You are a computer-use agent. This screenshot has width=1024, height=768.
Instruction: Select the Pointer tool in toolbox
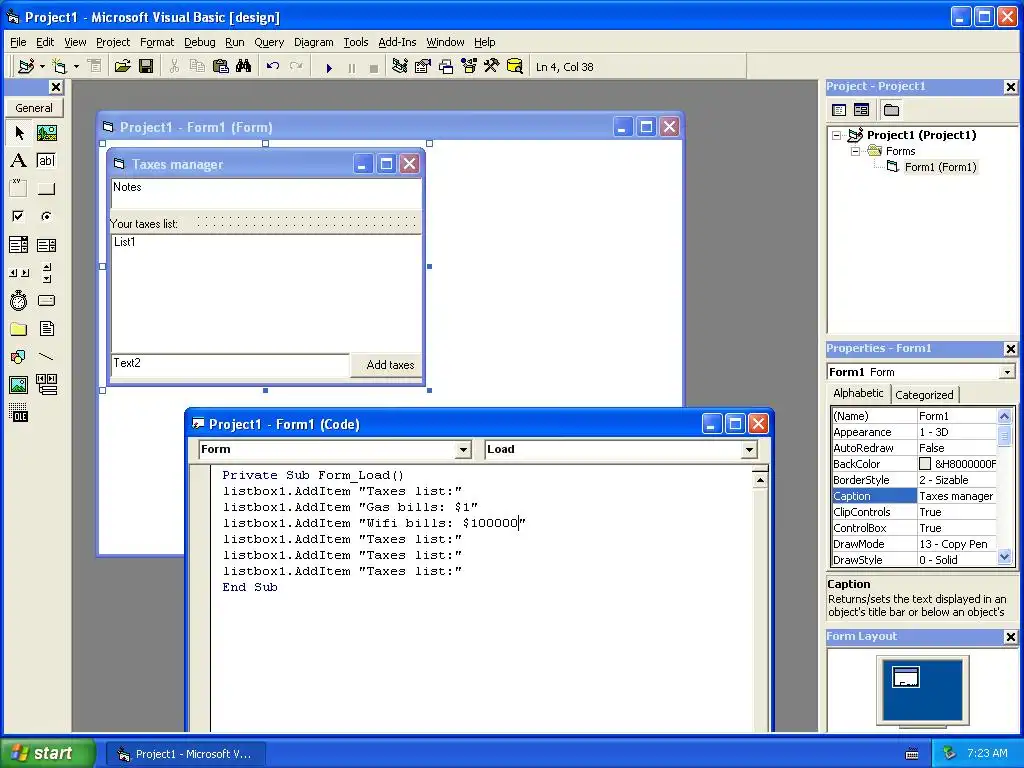pos(19,133)
